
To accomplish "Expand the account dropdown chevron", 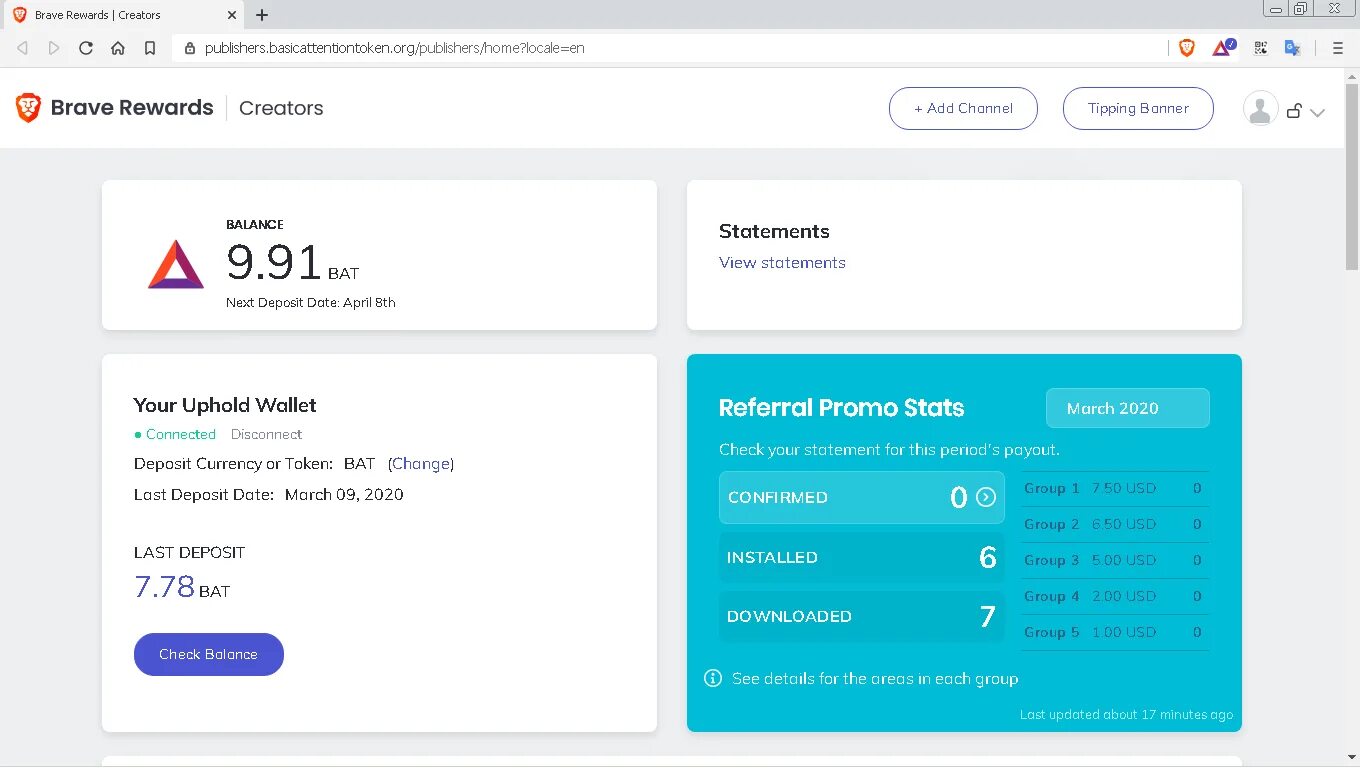I will coord(1317,113).
